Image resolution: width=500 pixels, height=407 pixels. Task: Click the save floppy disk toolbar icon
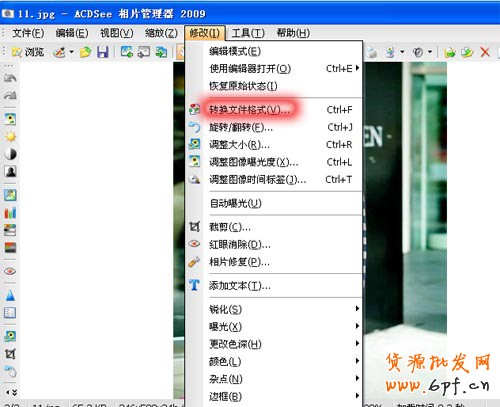(x=103, y=52)
